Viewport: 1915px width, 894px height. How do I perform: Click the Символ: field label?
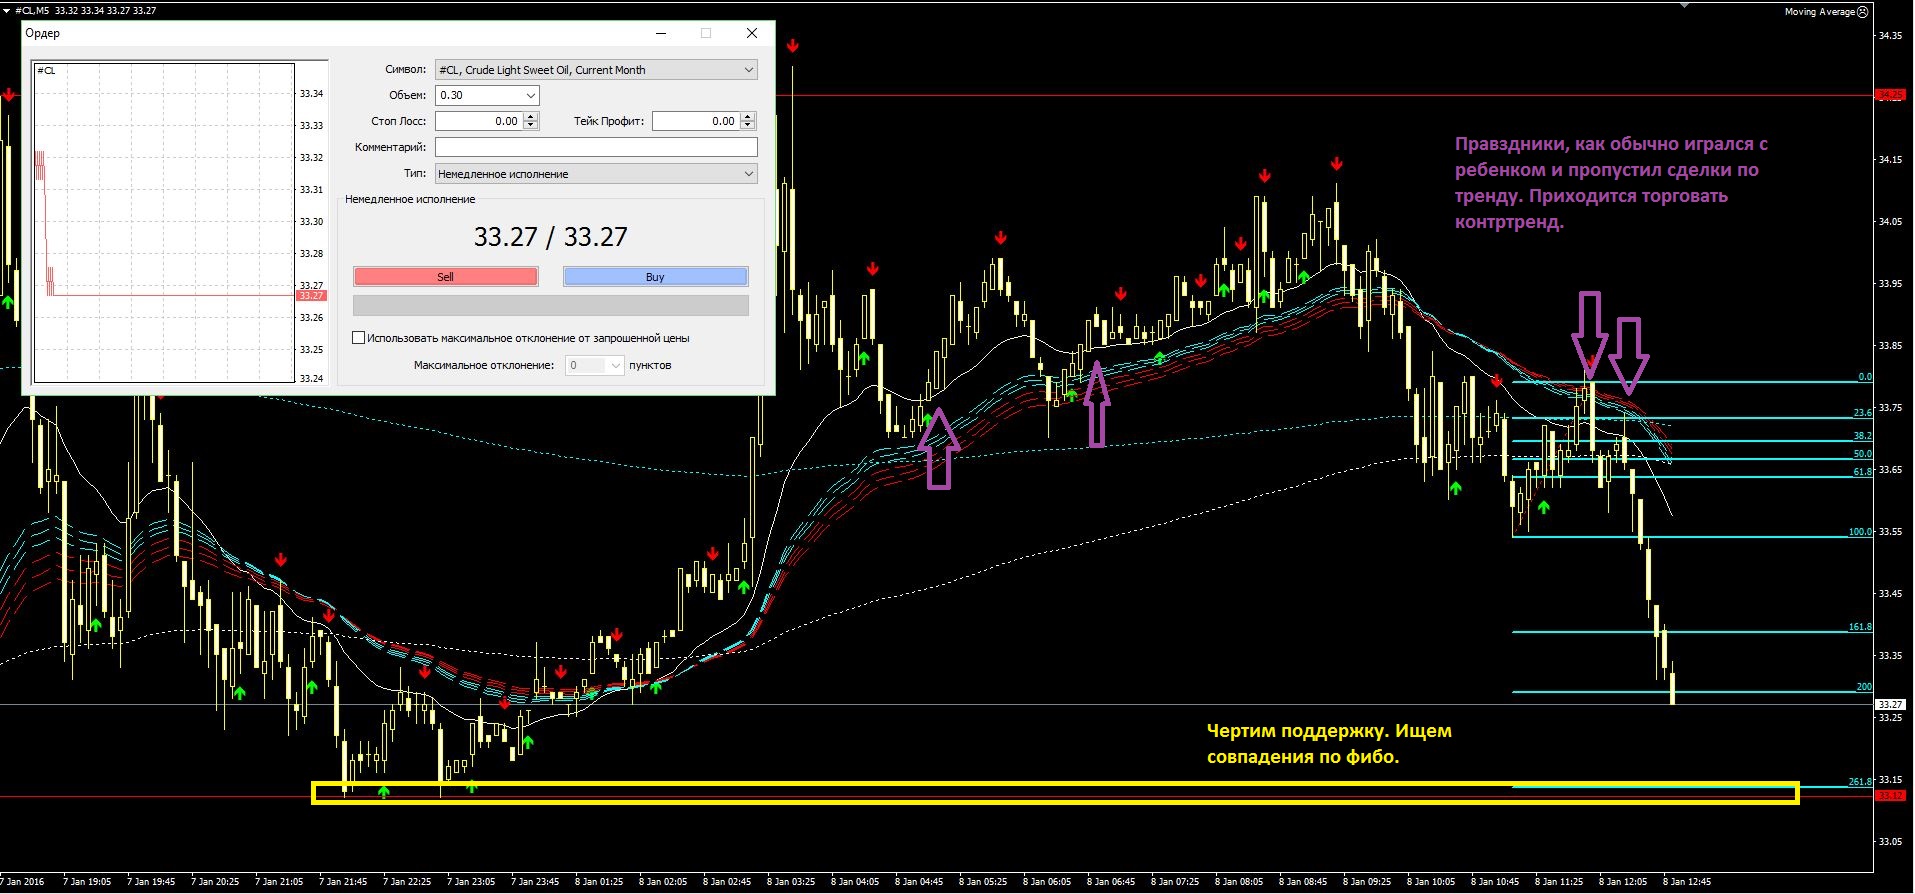[x=405, y=70]
